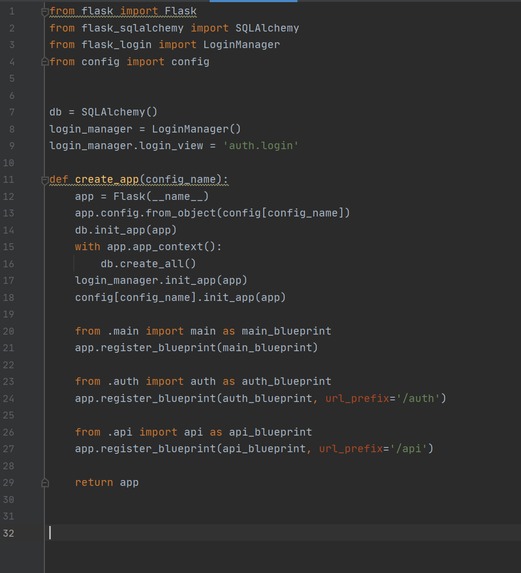The image size is (521, 573).
Task: Click 'login_manager.init_app(app)' line
Action: 161,280
